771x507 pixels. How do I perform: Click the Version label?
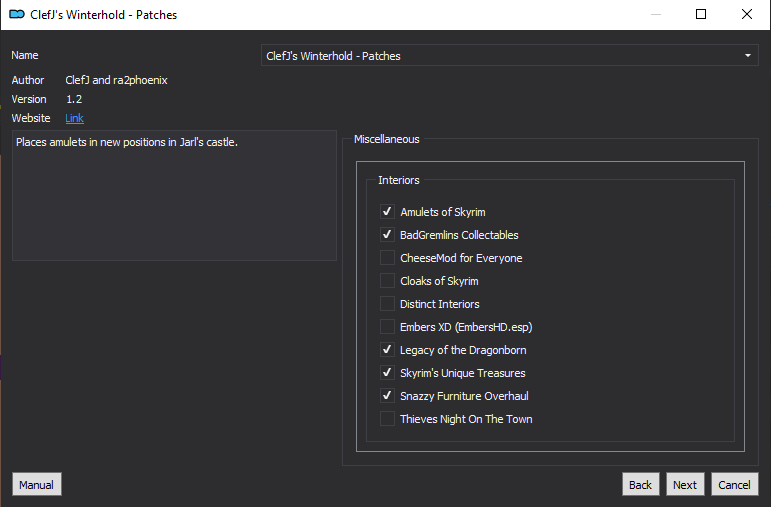click(29, 99)
